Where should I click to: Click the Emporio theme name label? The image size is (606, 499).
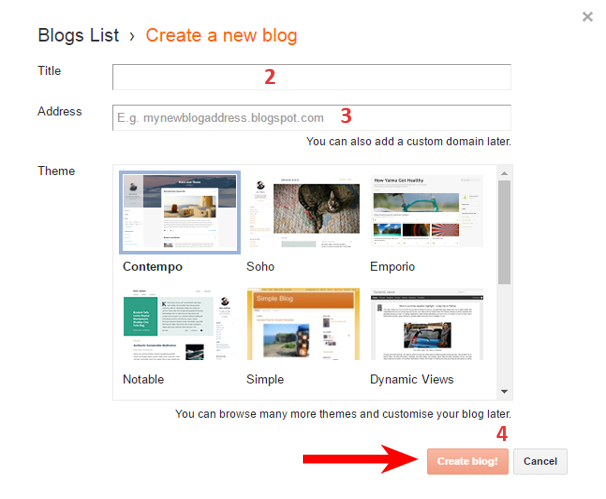tap(393, 267)
